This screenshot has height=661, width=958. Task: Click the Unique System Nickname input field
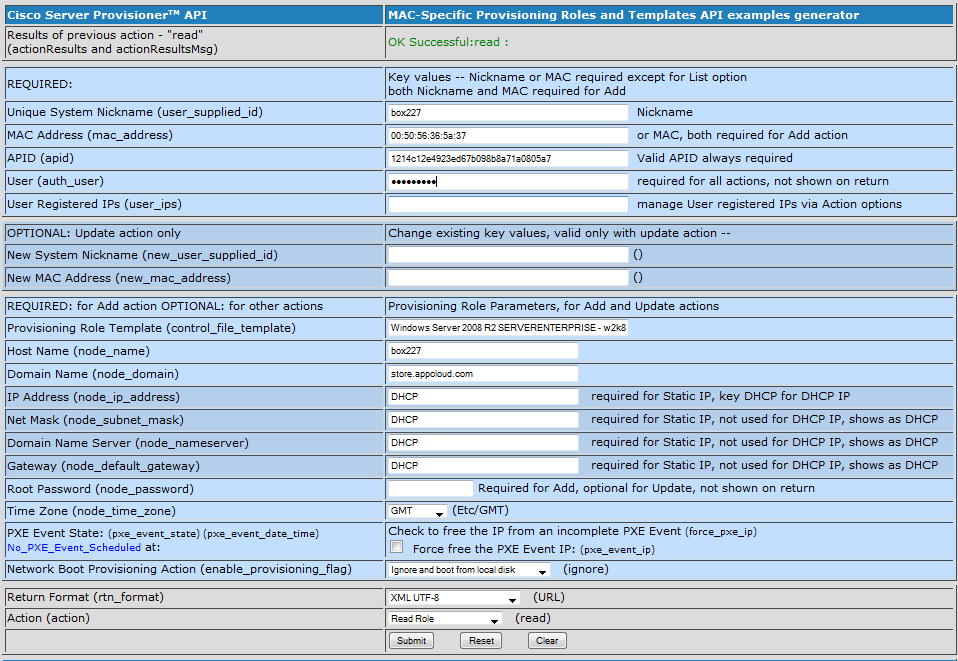click(x=508, y=112)
